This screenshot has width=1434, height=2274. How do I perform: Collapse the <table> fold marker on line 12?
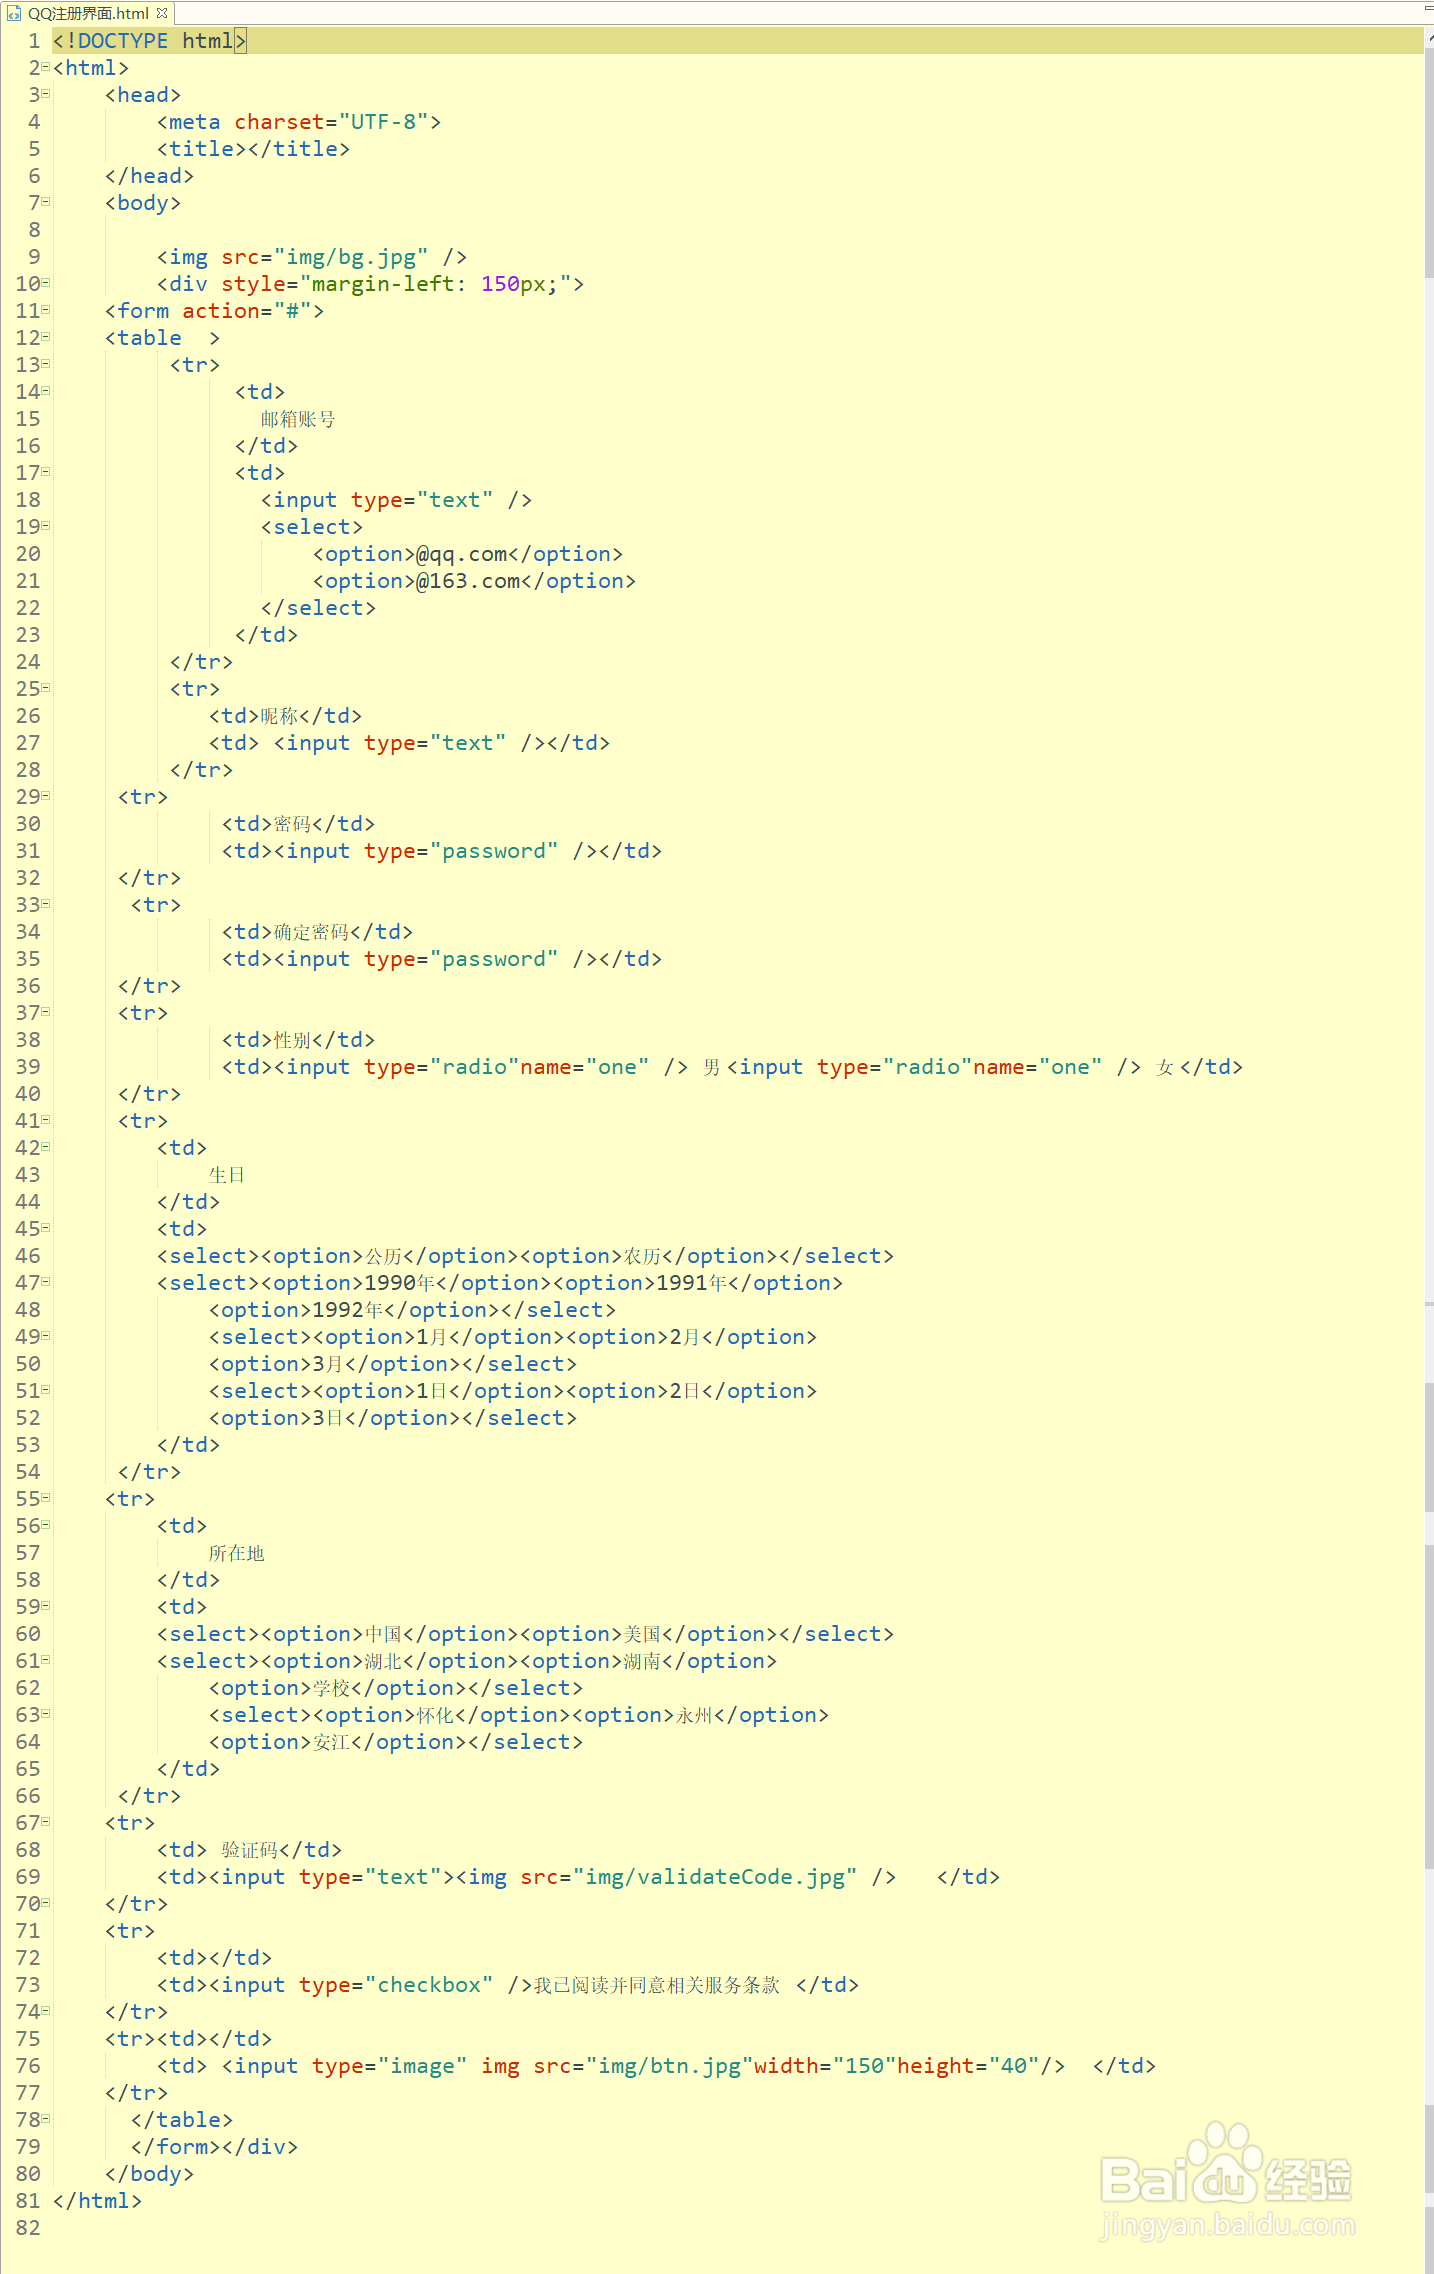(46, 336)
